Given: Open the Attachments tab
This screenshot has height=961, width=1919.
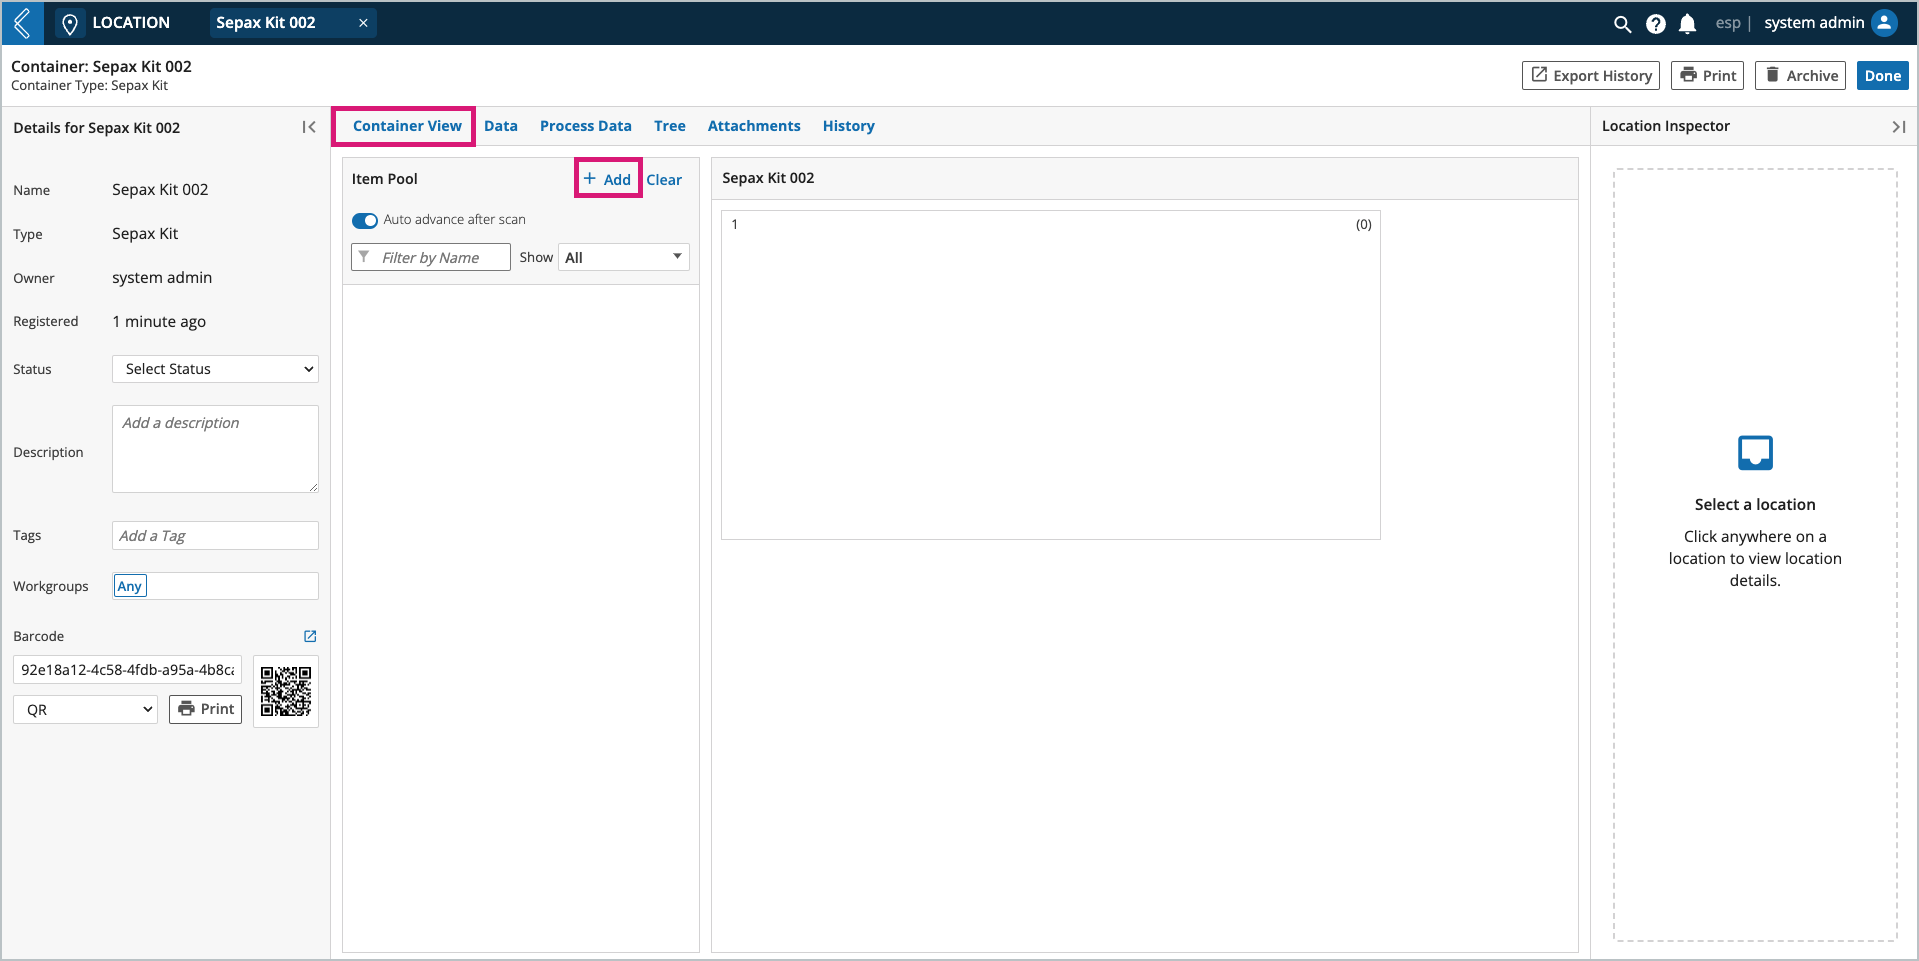Looking at the screenshot, I should [753, 126].
